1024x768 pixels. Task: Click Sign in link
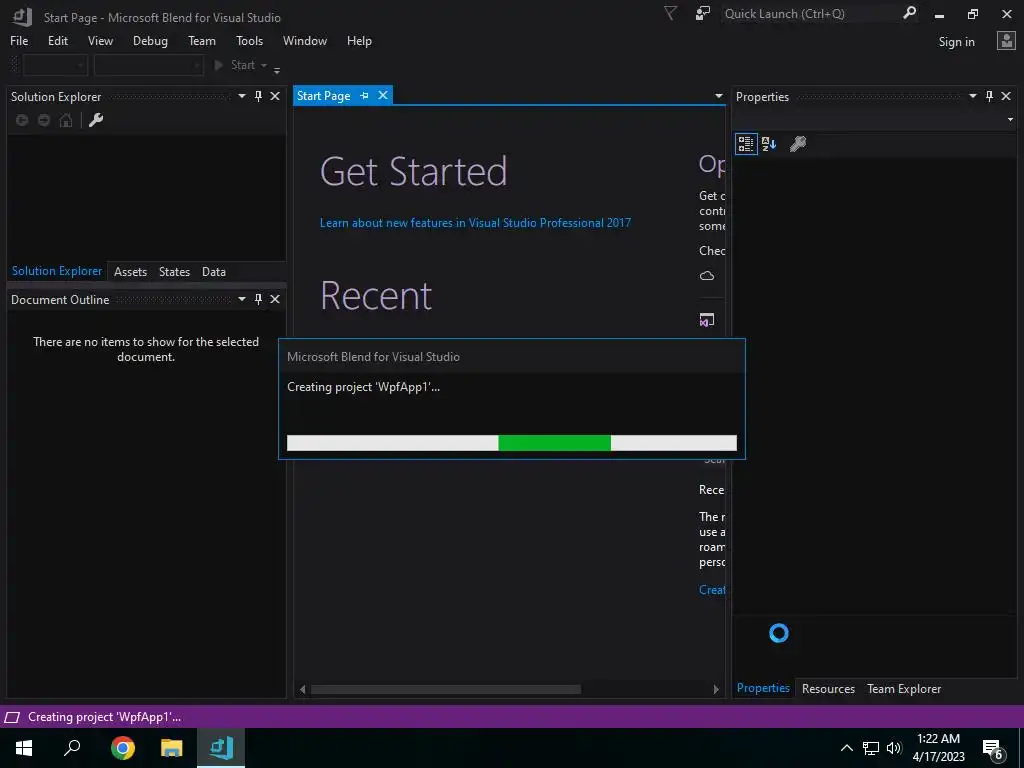[x=956, y=42]
